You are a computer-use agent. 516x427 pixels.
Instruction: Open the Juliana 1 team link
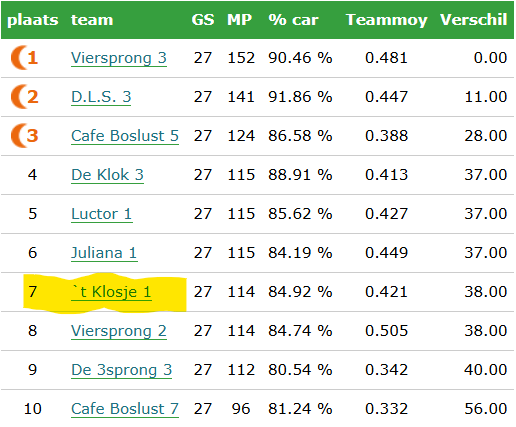pyautogui.click(x=104, y=253)
